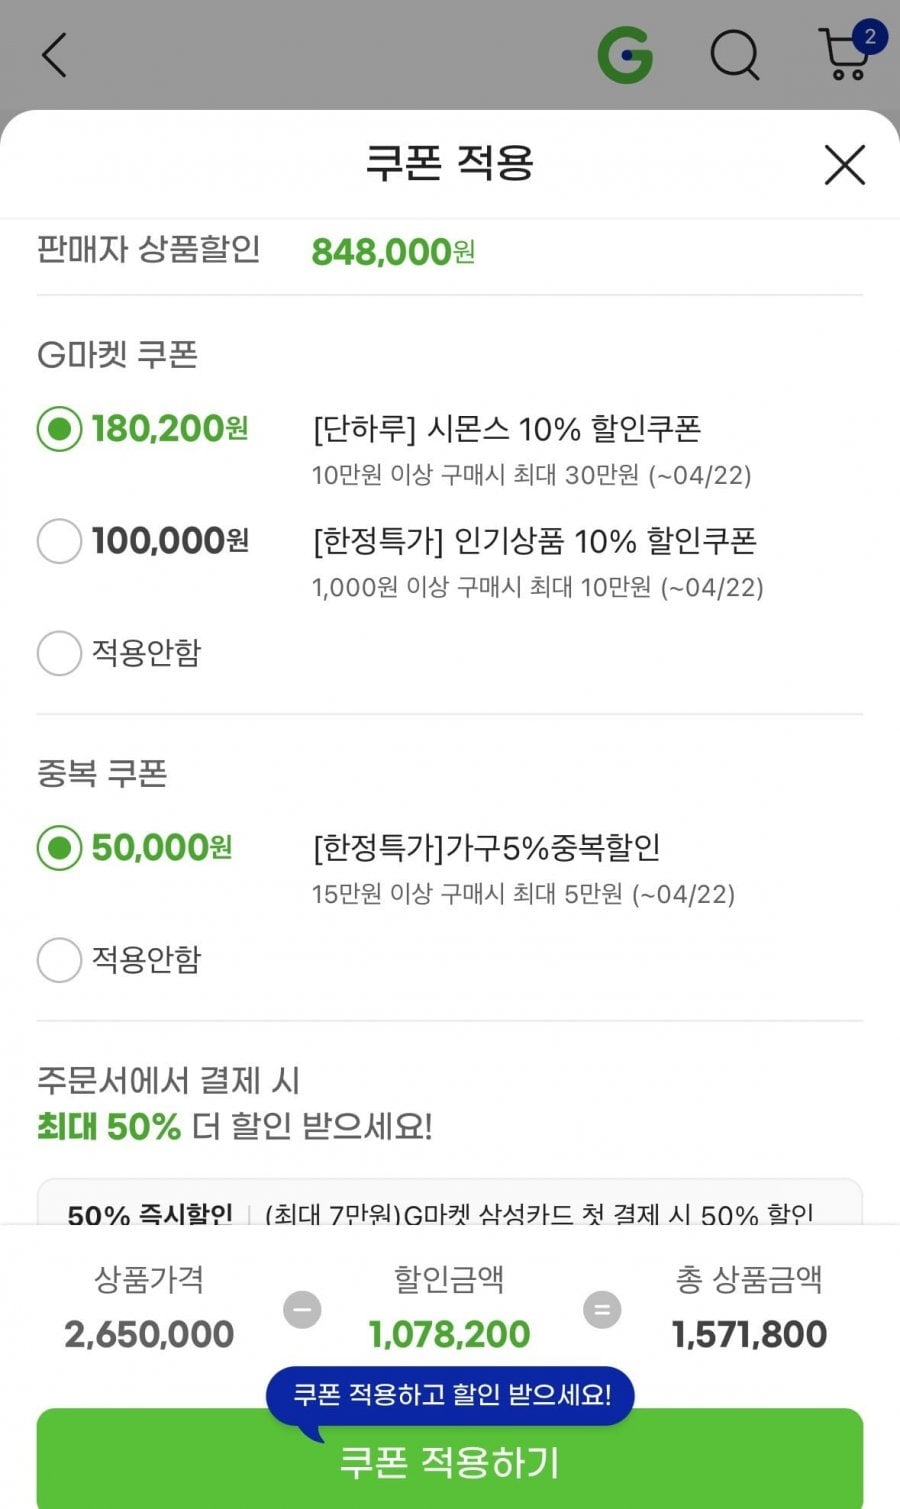Close the 쿠폰 적용 sheet

(844, 165)
